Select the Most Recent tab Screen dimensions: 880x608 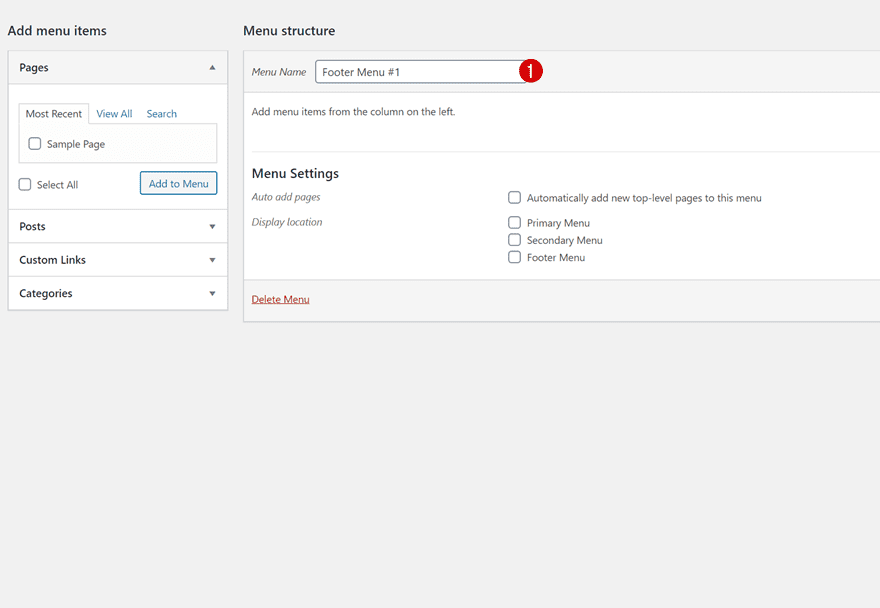coord(53,113)
